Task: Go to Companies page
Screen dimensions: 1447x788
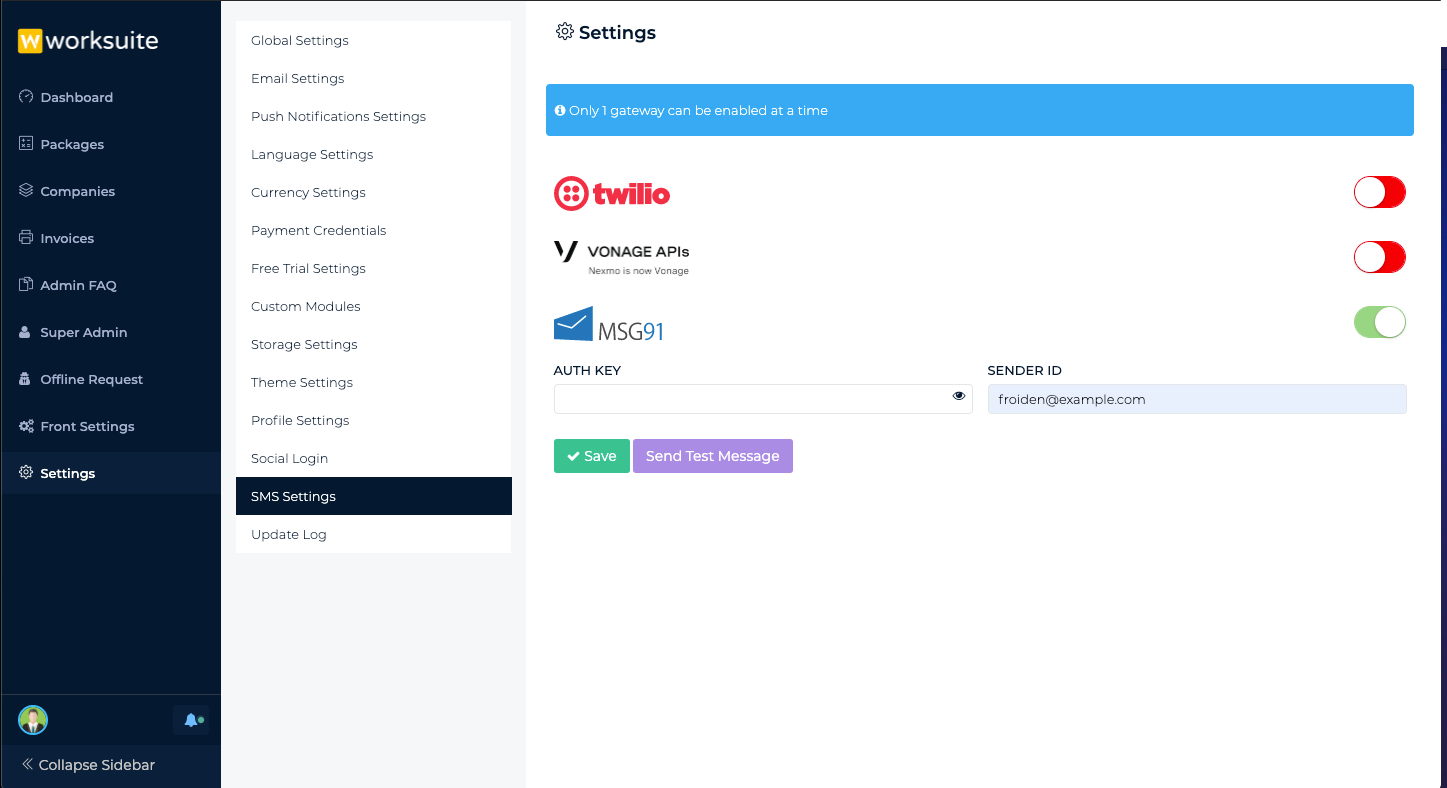Action: (x=78, y=191)
